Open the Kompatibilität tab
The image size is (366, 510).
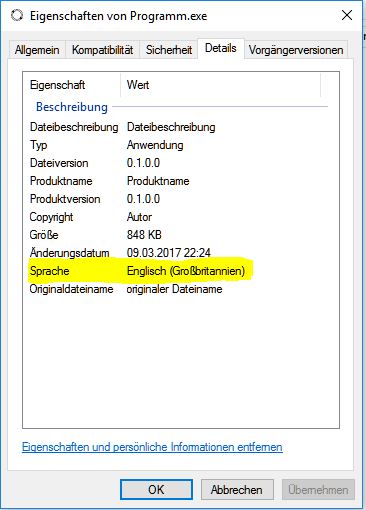click(x=102, y=50)
